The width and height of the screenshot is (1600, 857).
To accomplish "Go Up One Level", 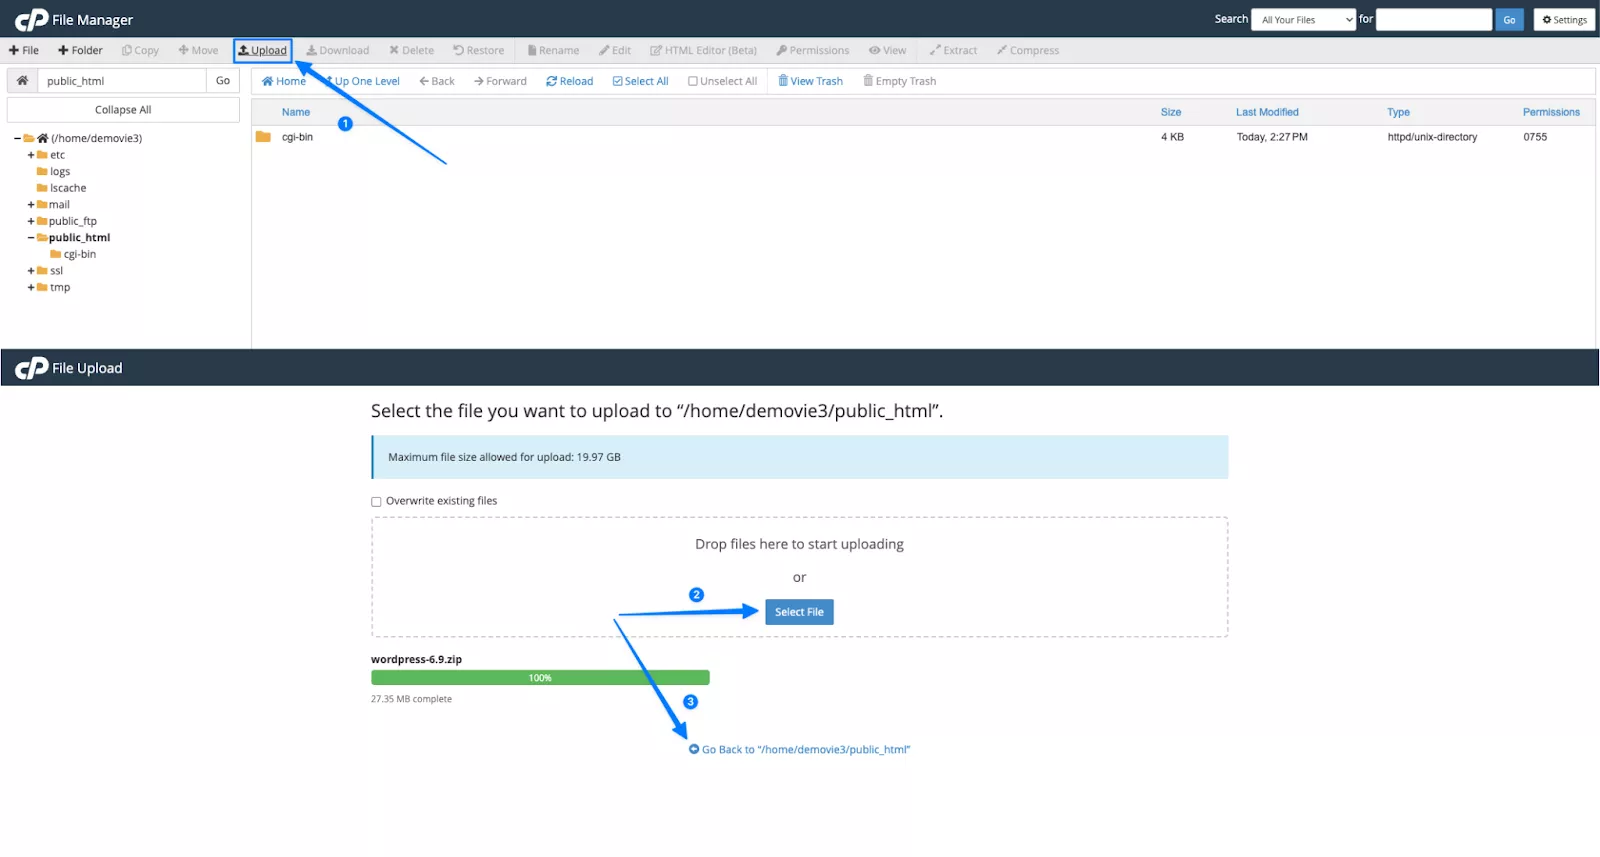I will tap(365, 82).
